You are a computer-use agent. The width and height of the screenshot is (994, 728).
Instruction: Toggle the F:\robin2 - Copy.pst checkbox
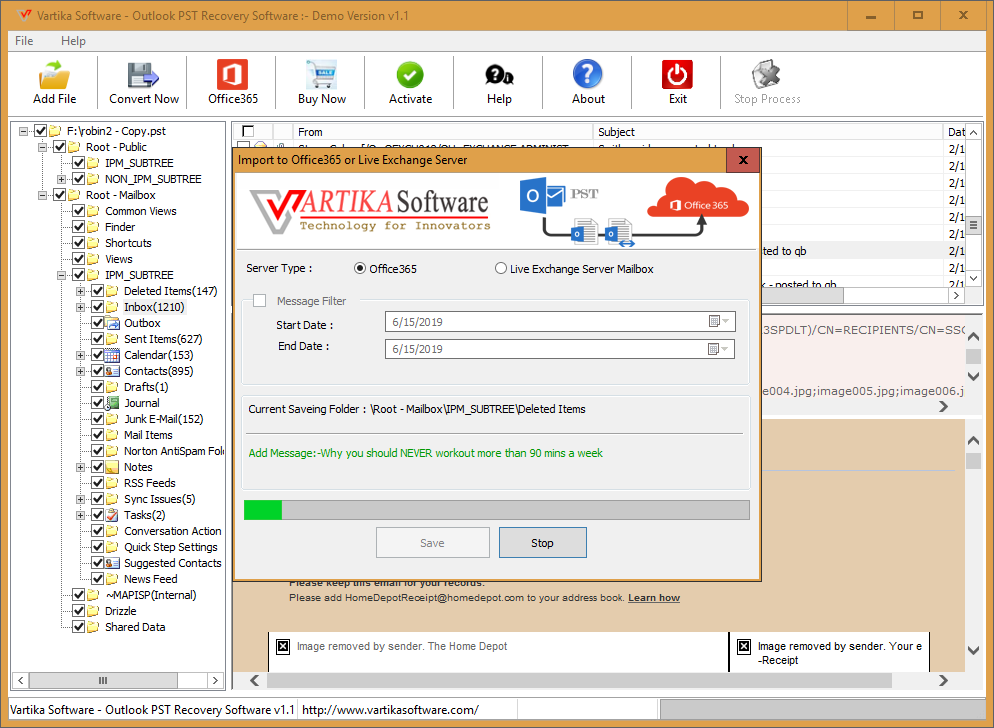click(x=41, y=131)
